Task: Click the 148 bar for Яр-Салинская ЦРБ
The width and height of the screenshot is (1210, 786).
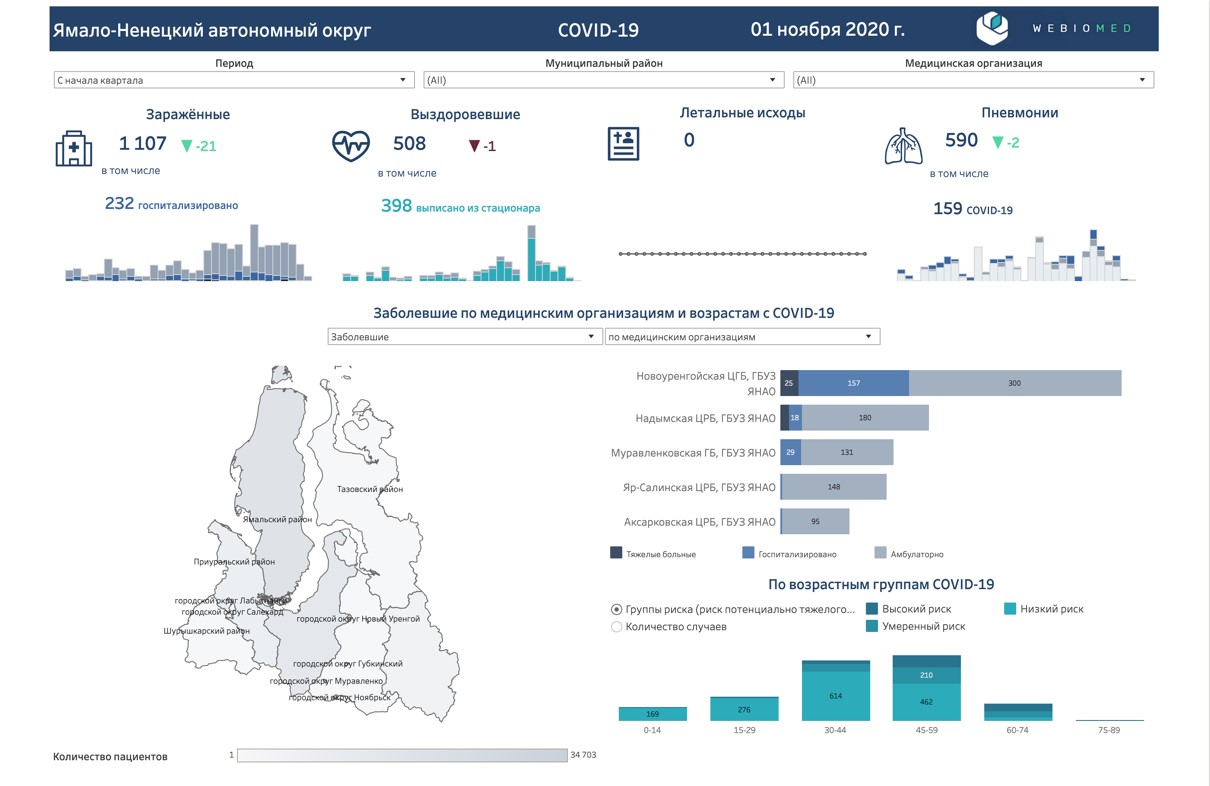Action: (x=833, y=487)
